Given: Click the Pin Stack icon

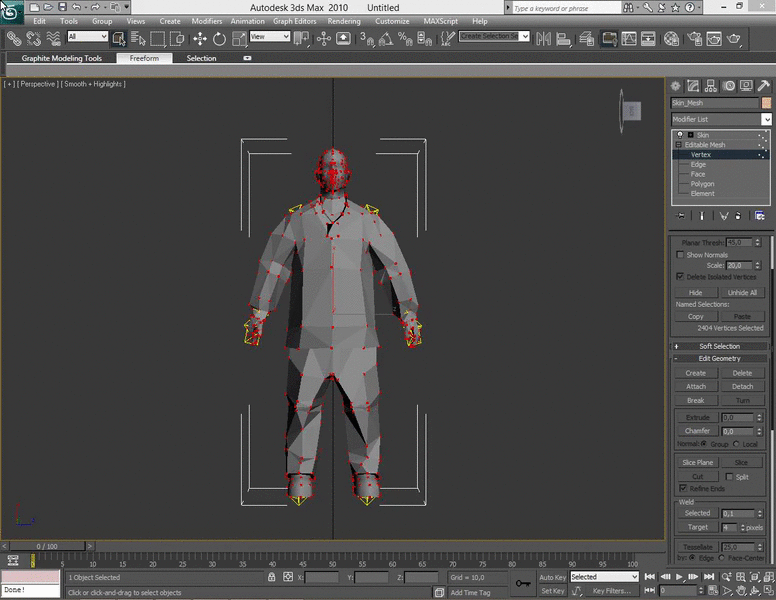Looking at the screenshot, I should coord(681,215).
